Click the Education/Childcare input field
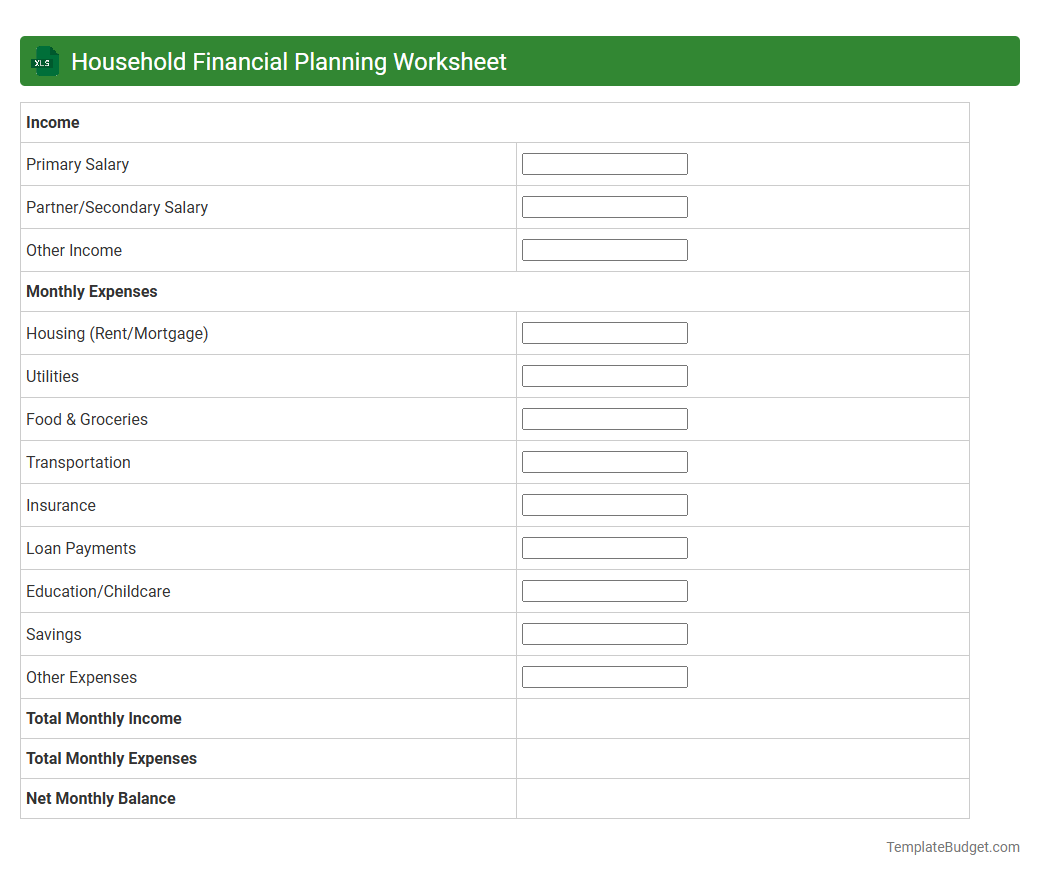The height and width of the screenshot is (876, 1040). point(604,590)
